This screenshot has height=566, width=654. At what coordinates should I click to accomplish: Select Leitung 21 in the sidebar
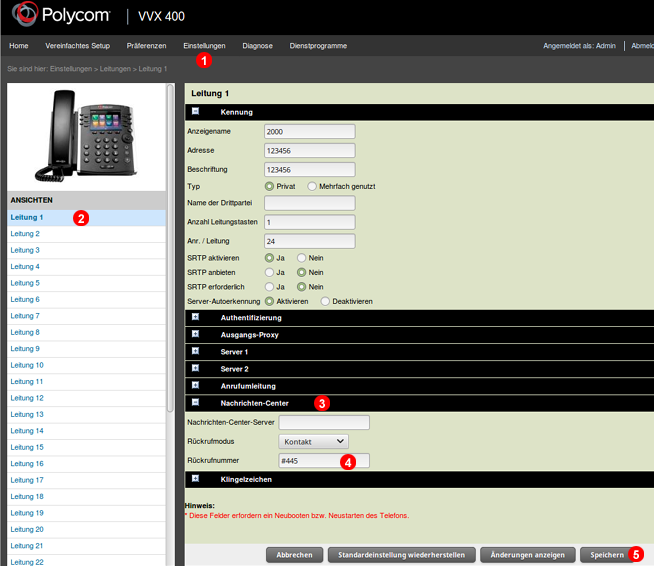coord(86,546)
